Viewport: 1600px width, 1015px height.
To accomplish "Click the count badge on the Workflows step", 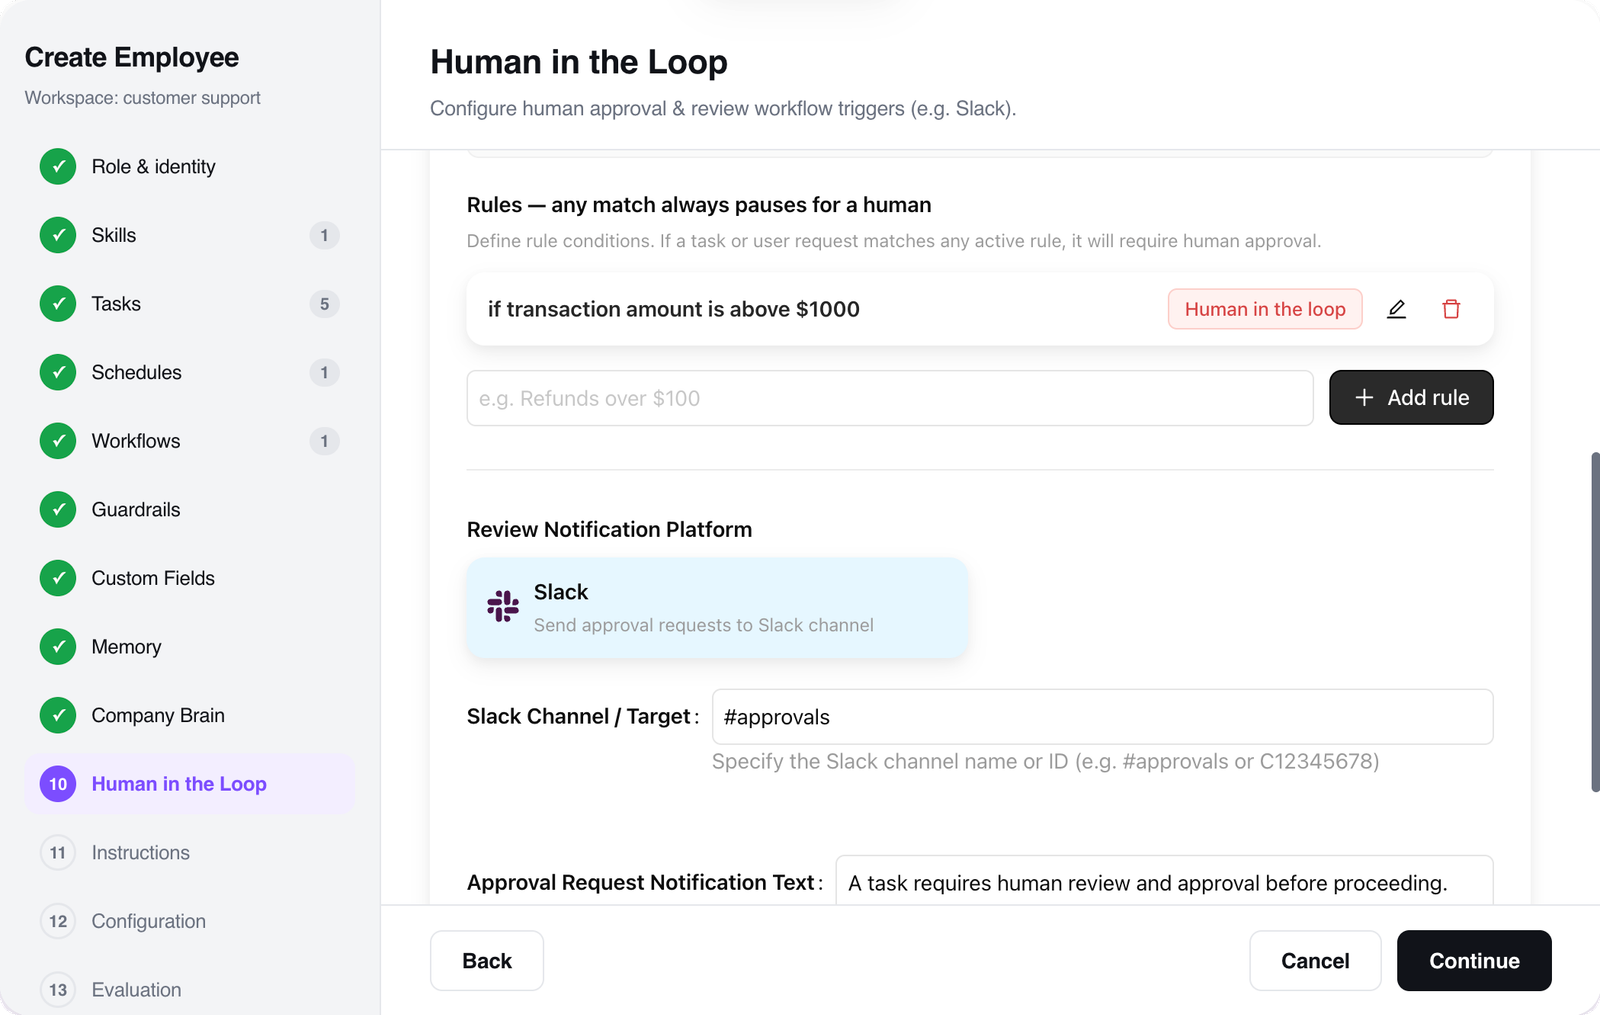I will pyautogui.click(x=324, y=441).
